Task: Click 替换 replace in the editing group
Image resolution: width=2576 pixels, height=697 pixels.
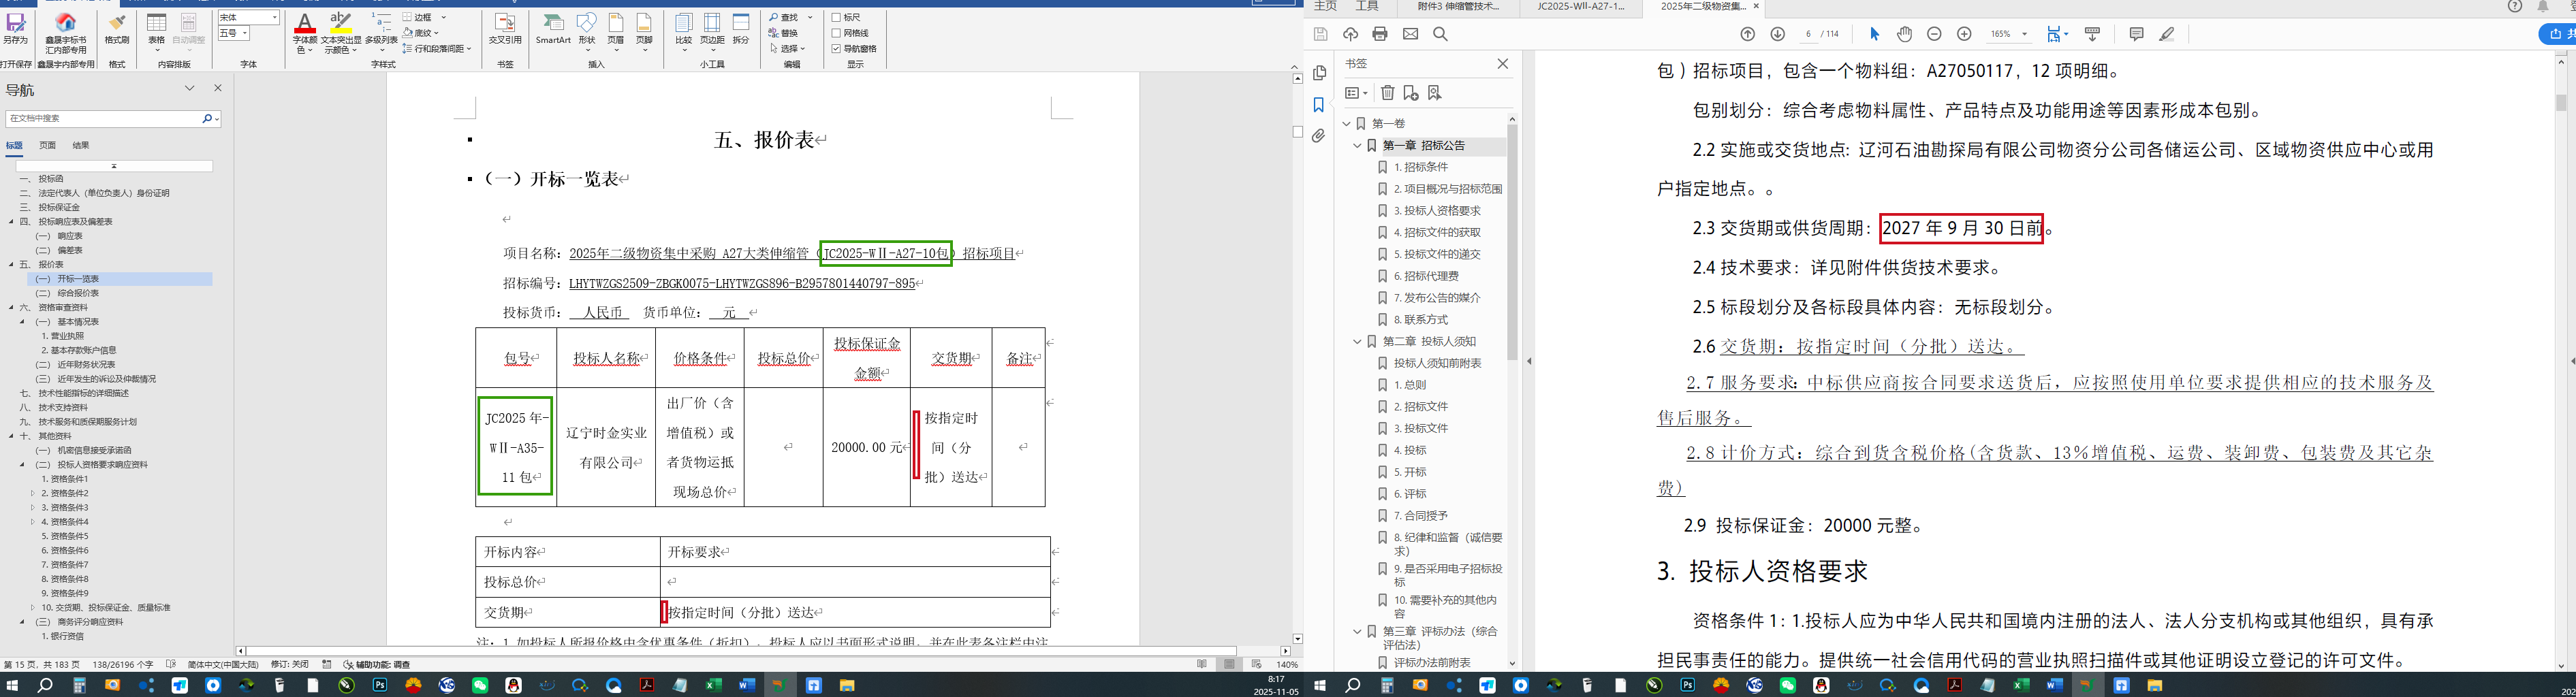Action: tap(784, 33)
